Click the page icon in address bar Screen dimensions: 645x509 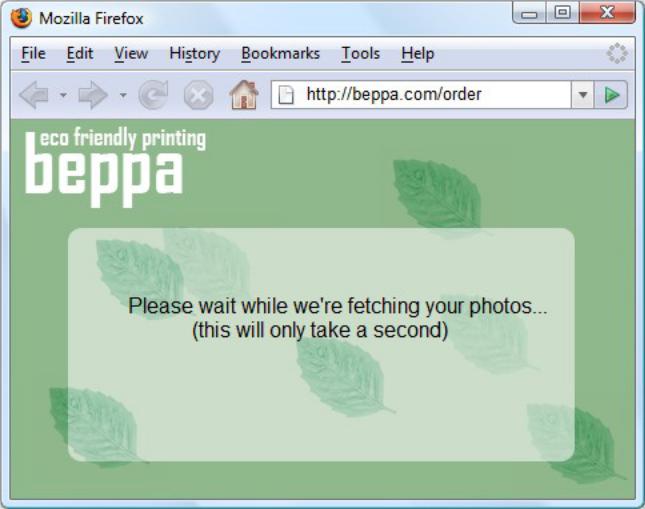coord(286,95)
